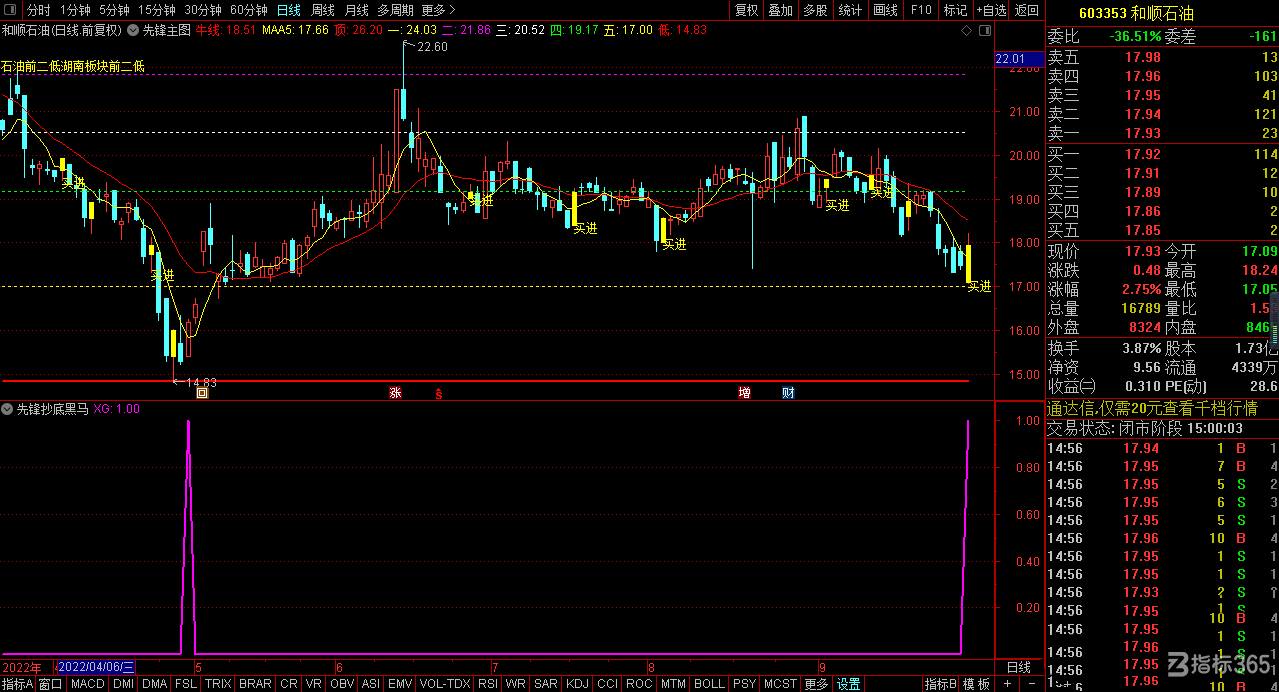The image size is (1279, 692).
Task: Select the 日线 daily tab
Action: pos(288,10)
